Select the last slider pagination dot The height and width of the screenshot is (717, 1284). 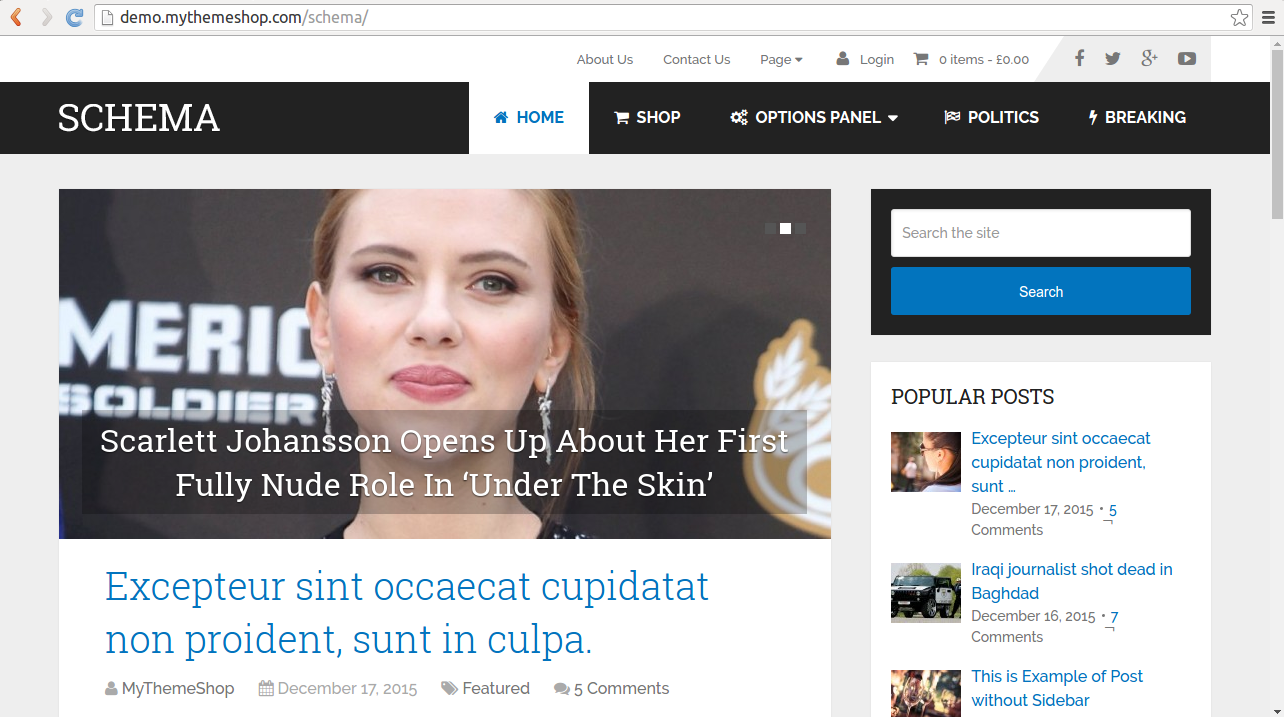click(800, 229)
